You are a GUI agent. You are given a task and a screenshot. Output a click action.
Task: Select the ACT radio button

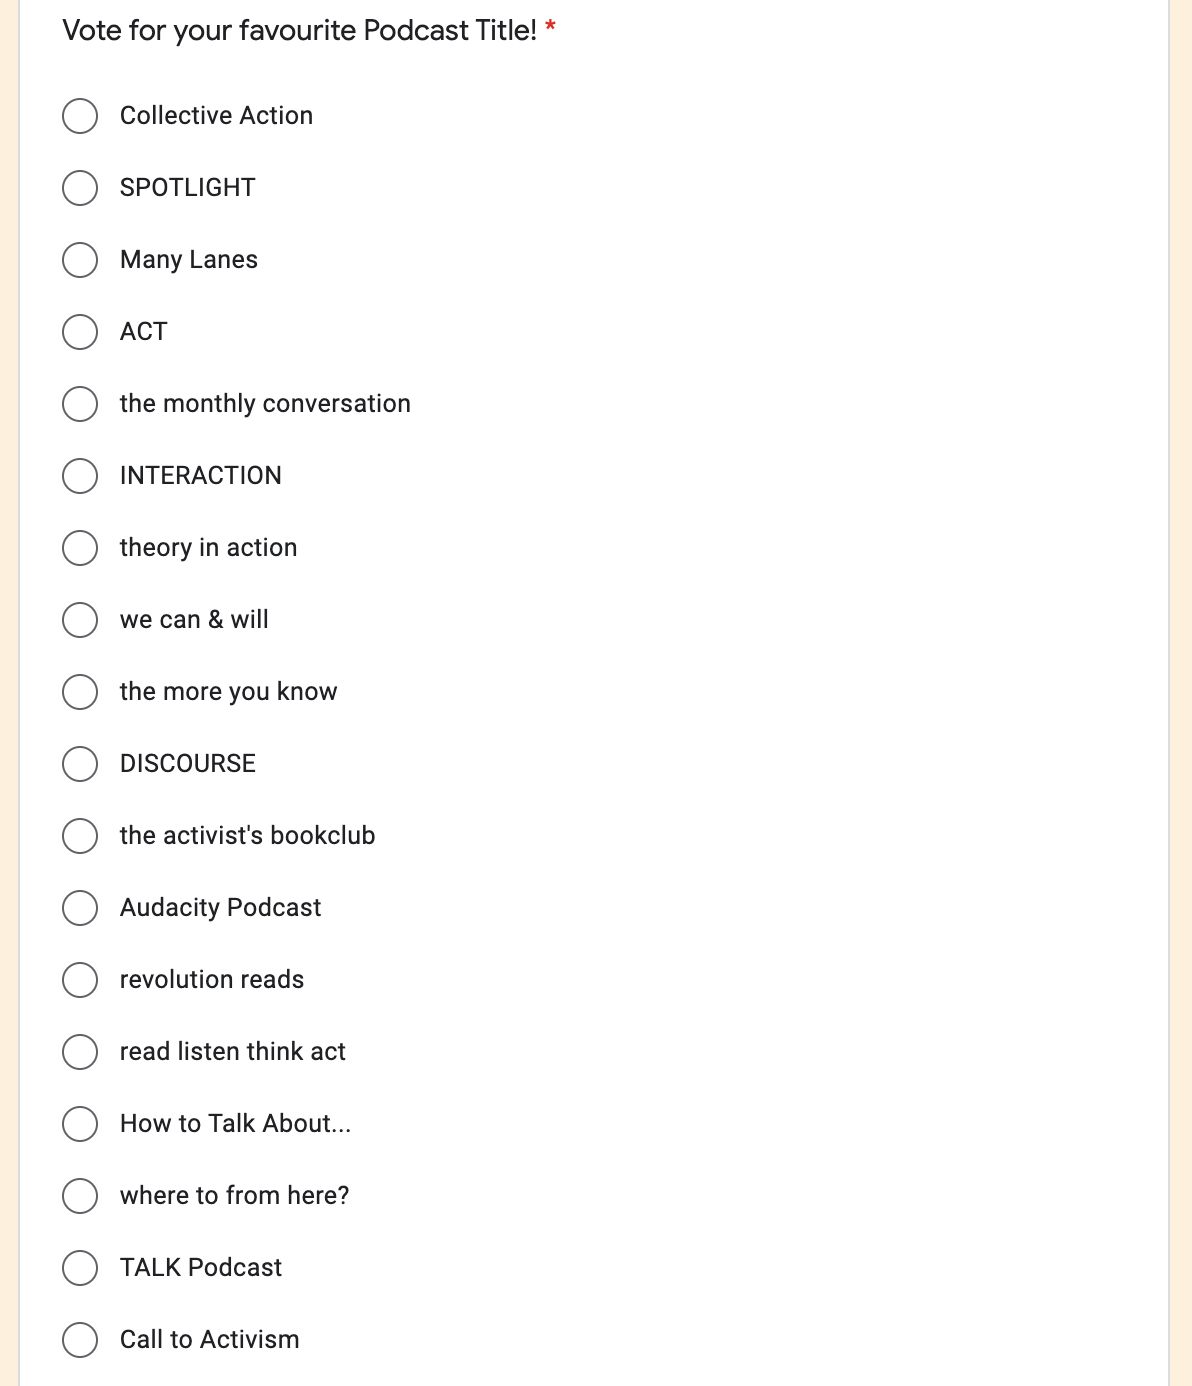[80, 332]
